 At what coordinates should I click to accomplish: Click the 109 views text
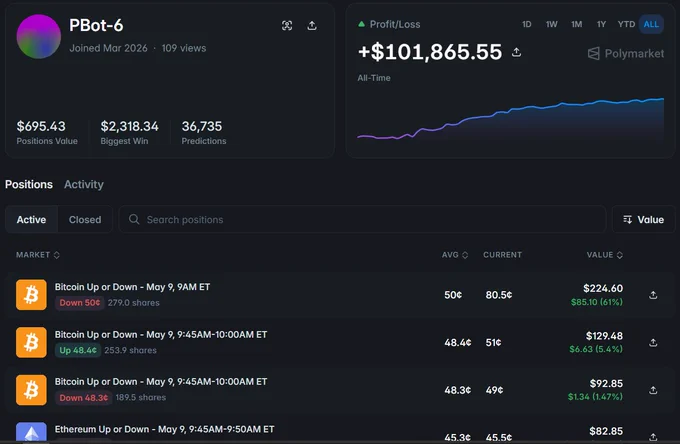pos(184,48)
